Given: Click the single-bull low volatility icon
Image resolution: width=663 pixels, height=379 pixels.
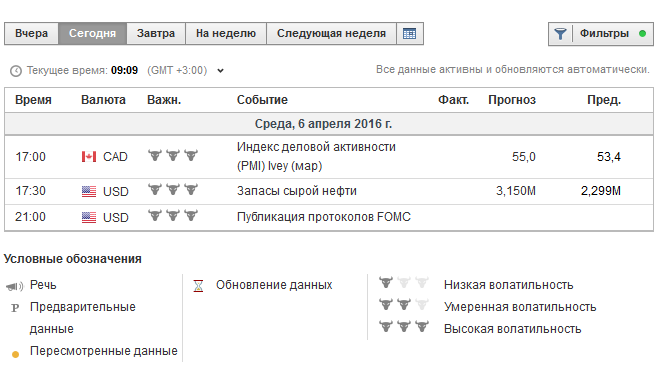Looking at the screenshot, I should tap(404, 282).
